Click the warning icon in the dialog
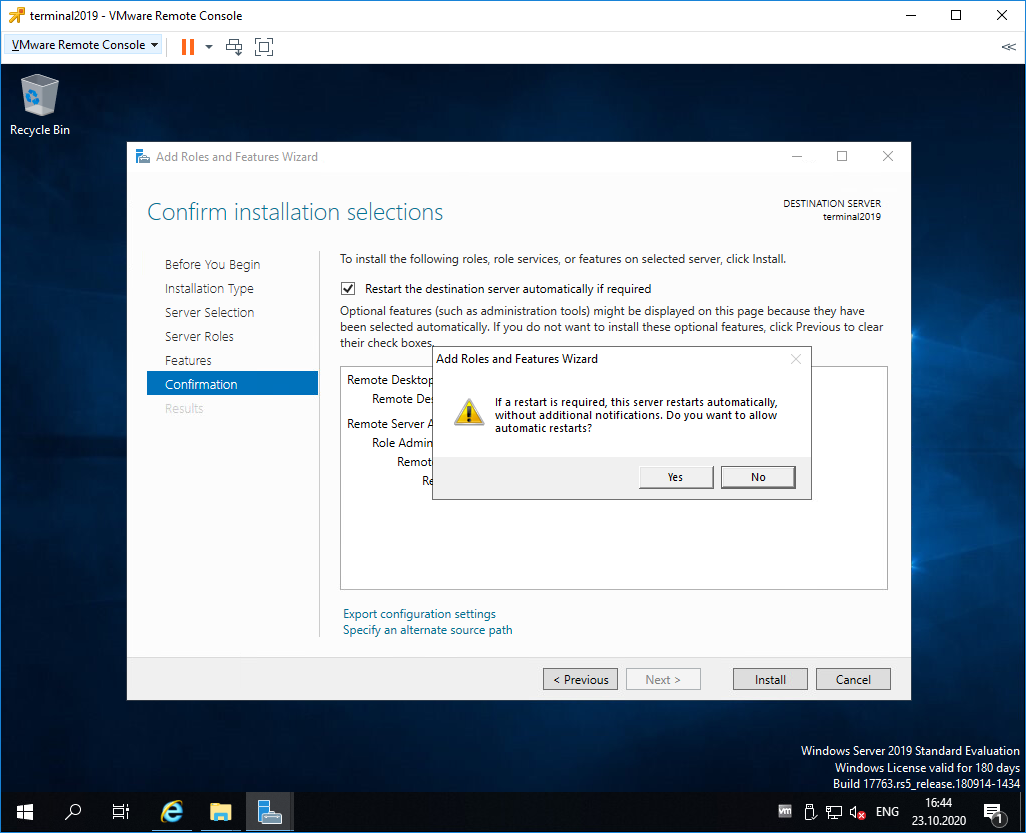The width and height of the screenshot is (1026, 833). (469, 413)
